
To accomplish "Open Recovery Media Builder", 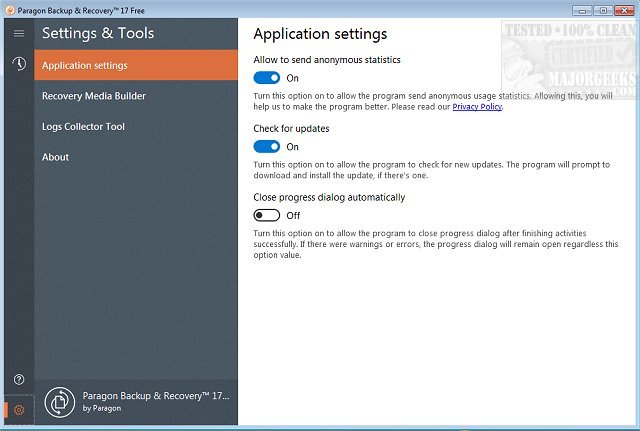I will (x=136, y=96).
